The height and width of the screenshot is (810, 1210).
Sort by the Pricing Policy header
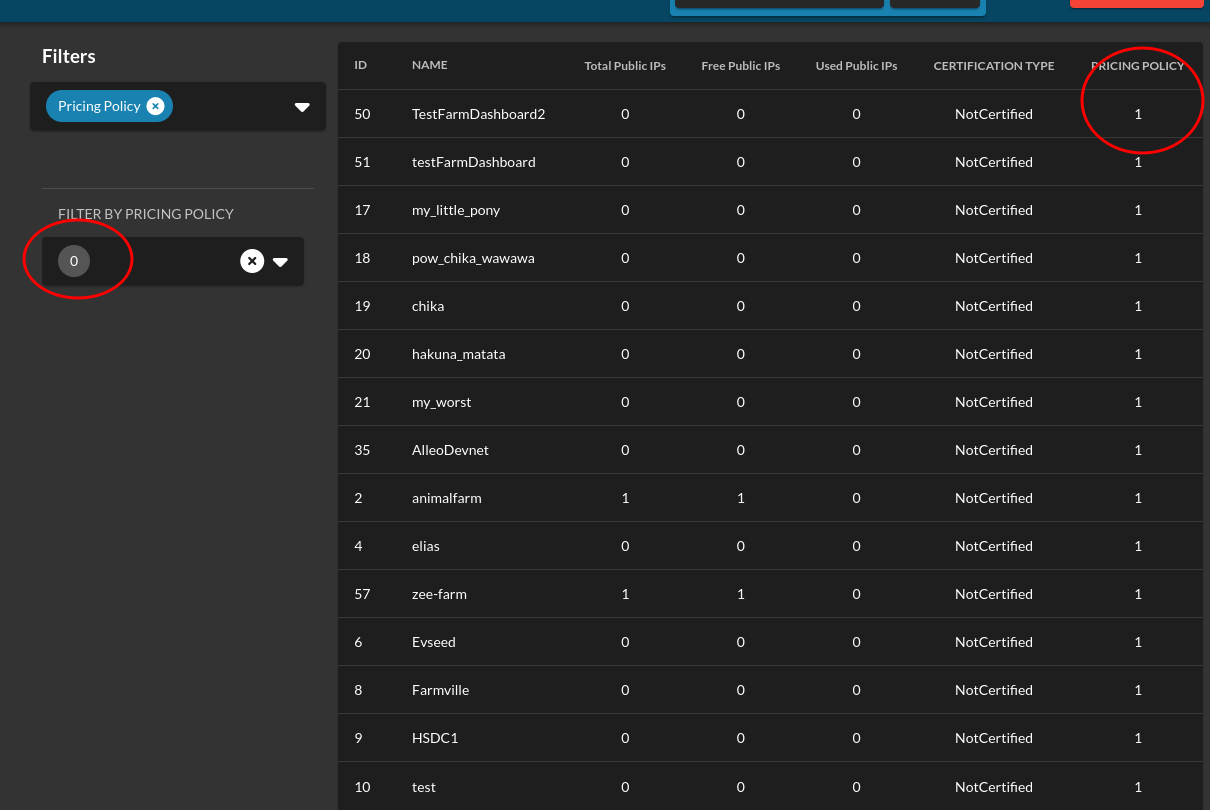tap(1137, 65)
